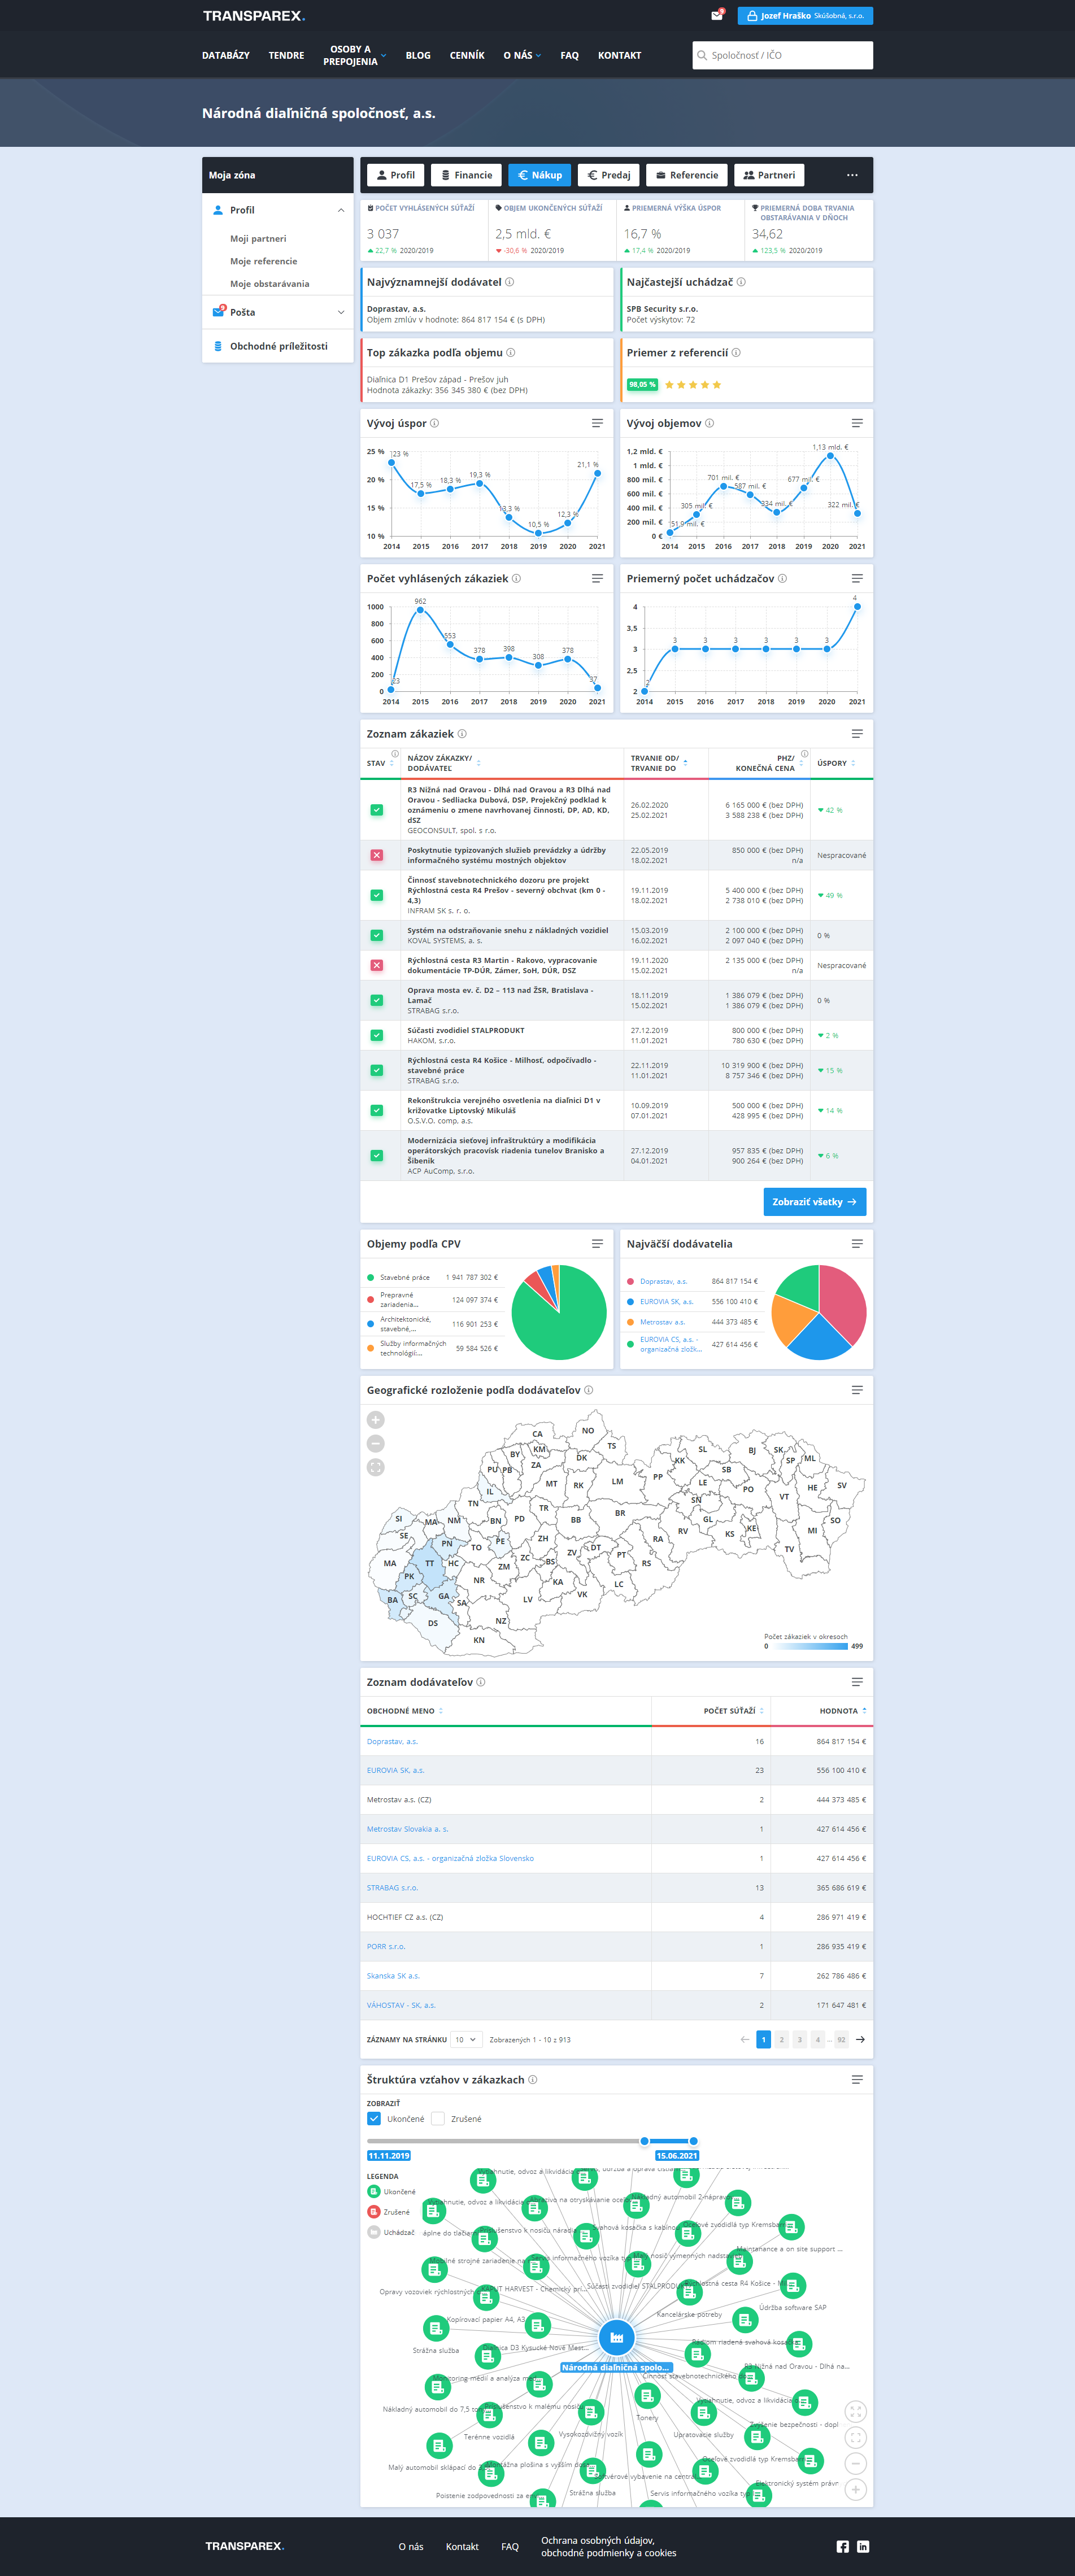Viewport: 1075px width, 2576px height.
Task: Open chart menu for Vývoj objemov
Action: pos(857,423)
